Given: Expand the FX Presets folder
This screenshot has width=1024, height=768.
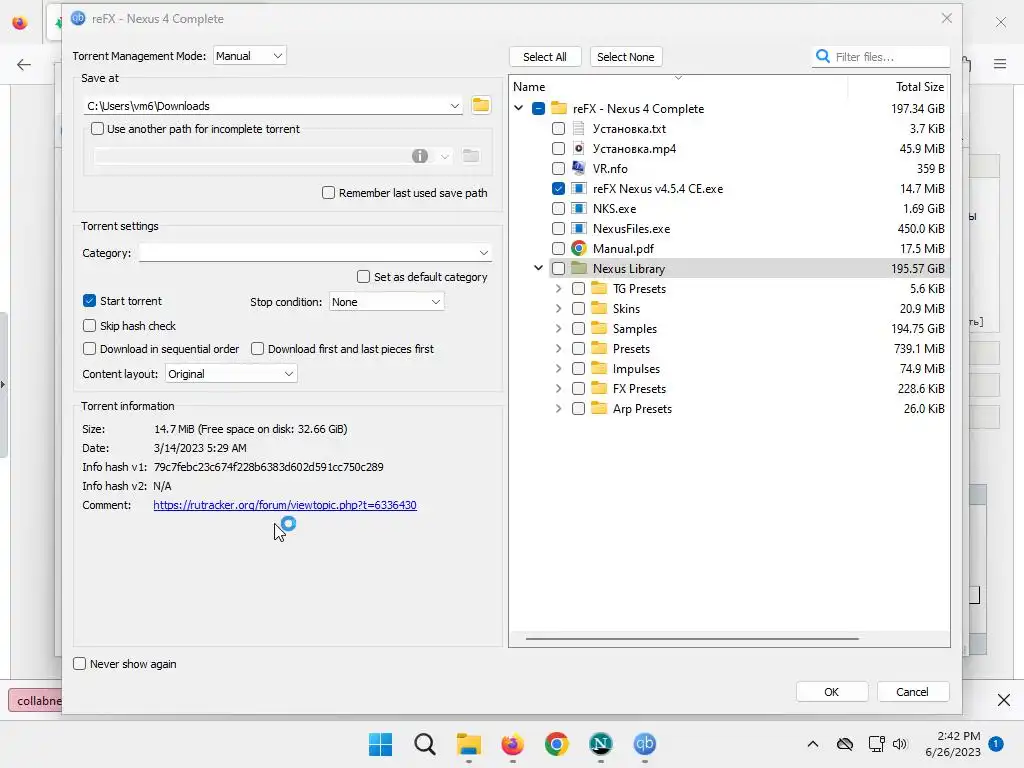Looking at the screenshot, I should point(558,388).
